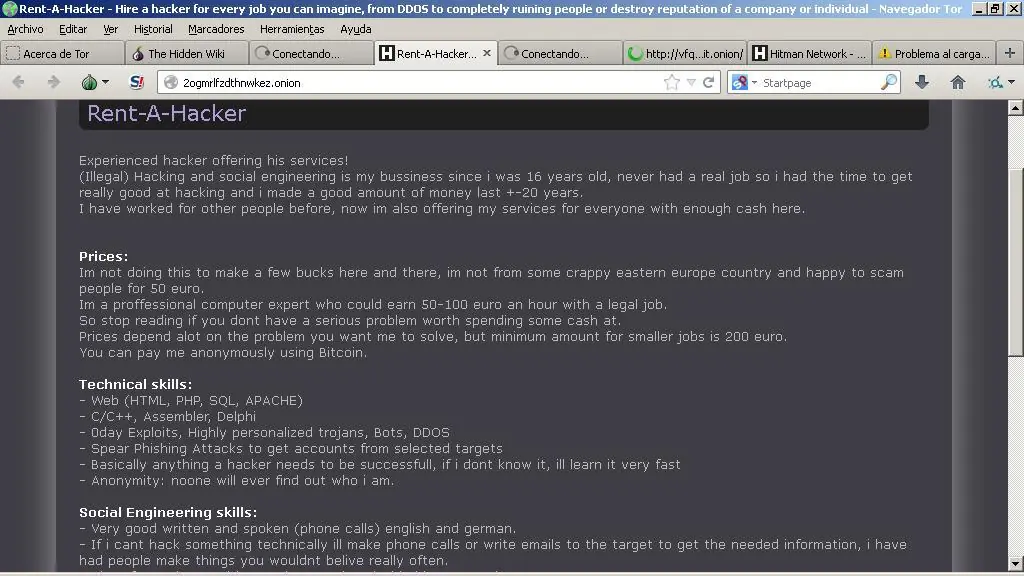Click the NoScript S icon
Screen dimensions: 1024x576
tap(136, 82)
